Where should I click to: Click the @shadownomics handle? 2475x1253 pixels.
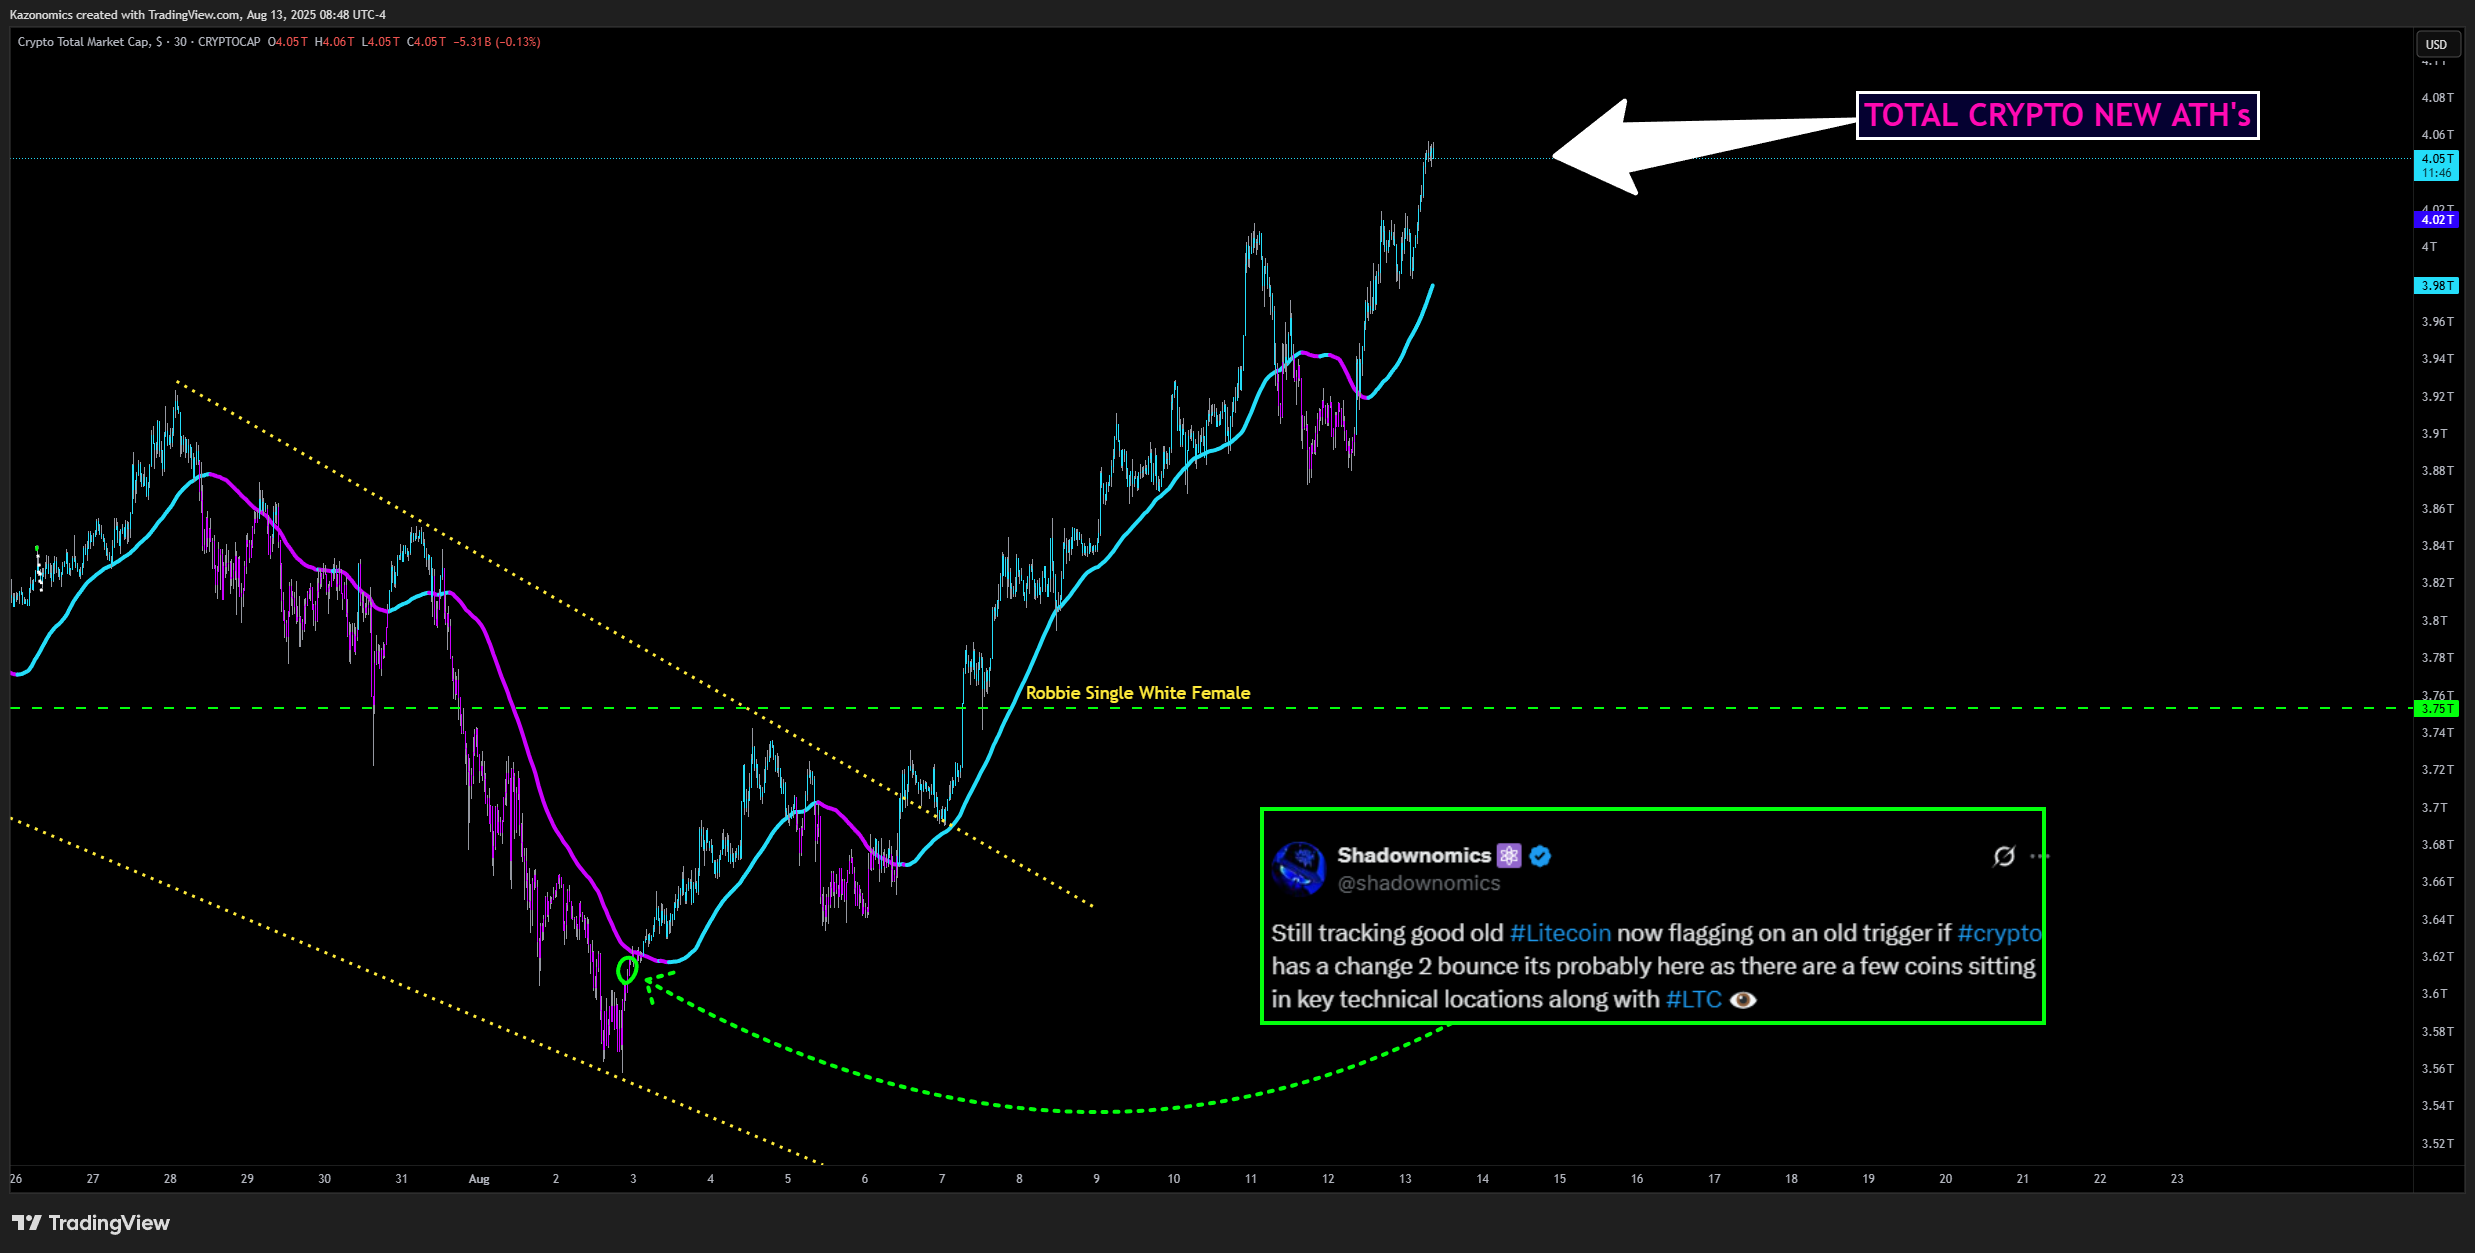(1418, 883)
